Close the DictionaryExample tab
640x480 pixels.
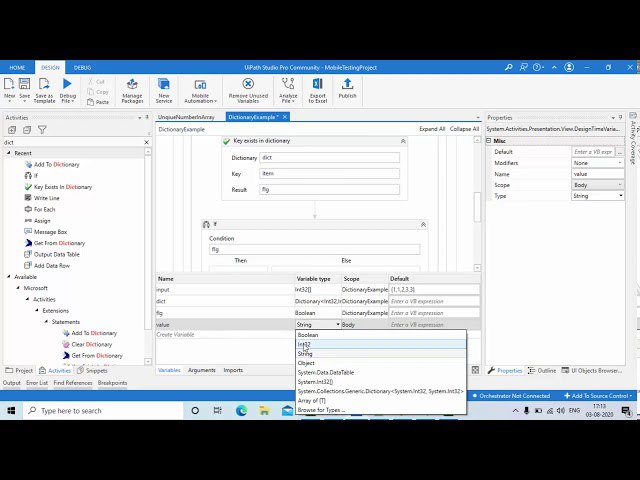tap(285, 117)
